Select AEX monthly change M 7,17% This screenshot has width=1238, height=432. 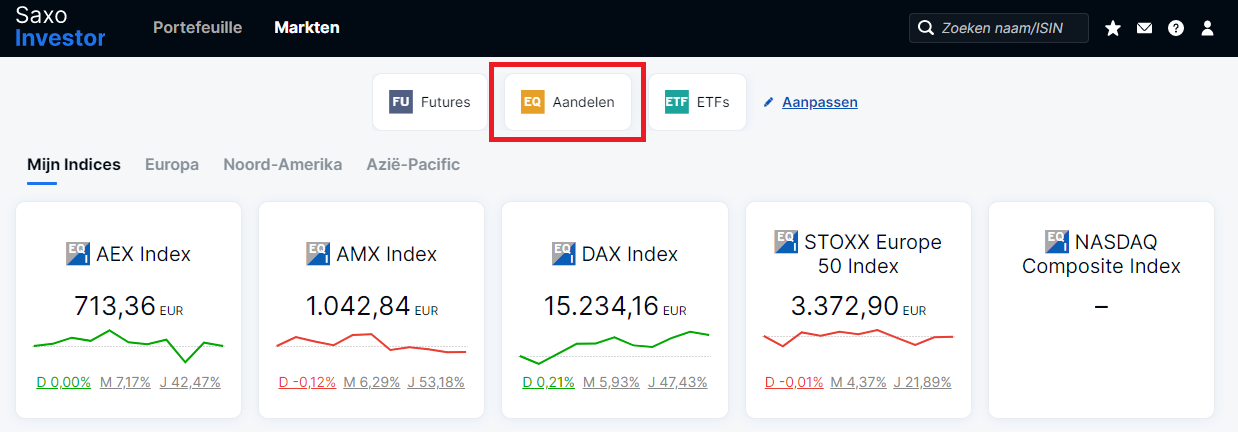coord(125,382)
